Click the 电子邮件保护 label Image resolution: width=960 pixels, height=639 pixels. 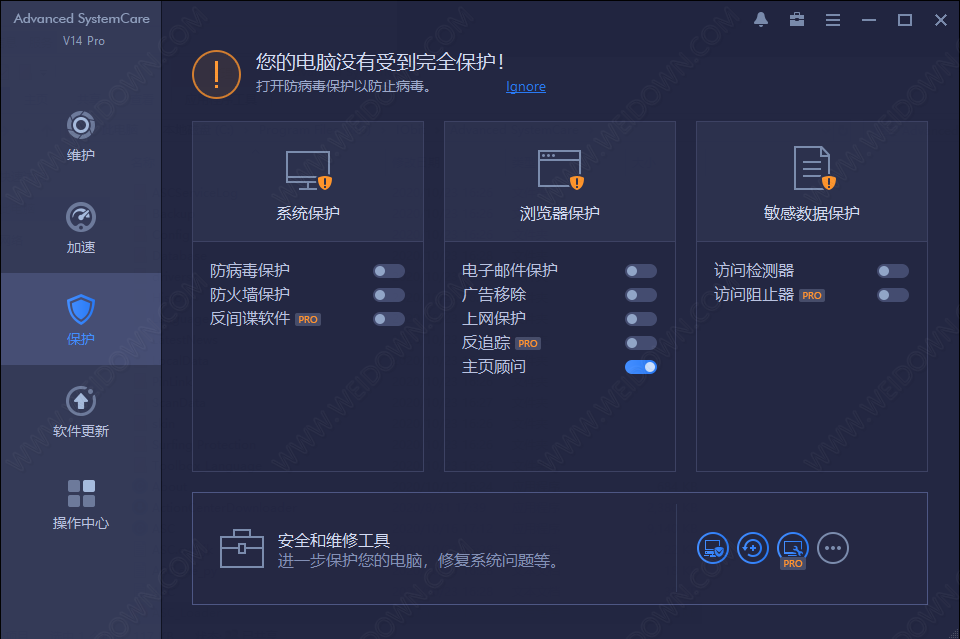(x=509, y=271)
